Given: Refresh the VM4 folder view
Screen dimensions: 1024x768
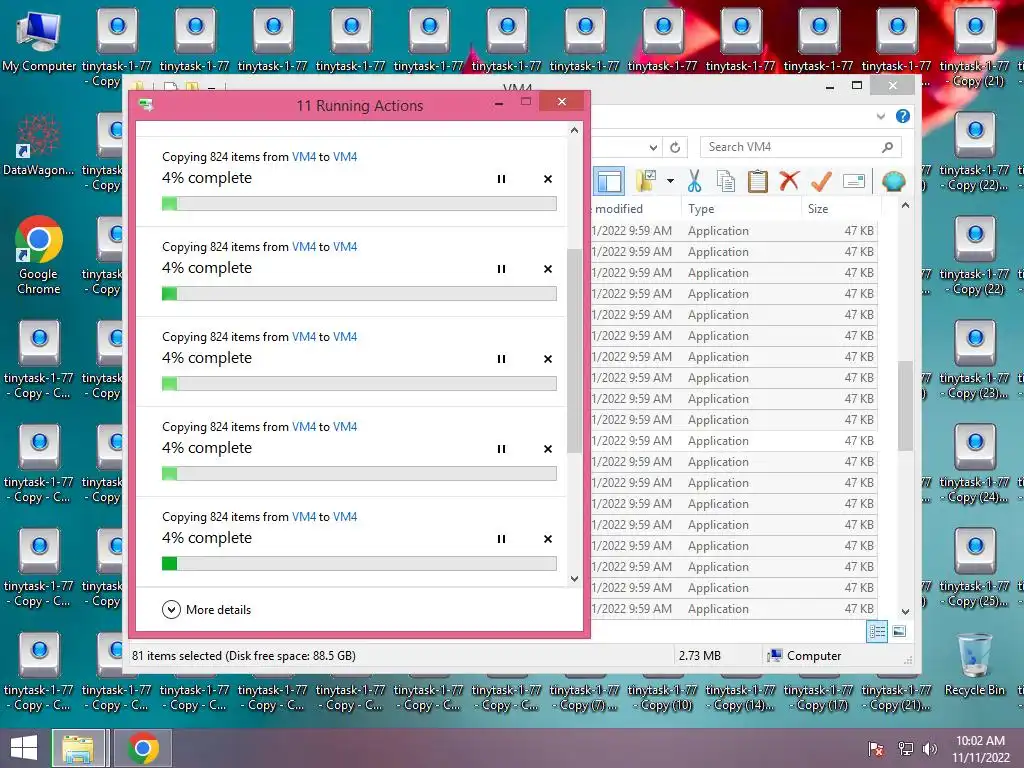Looking at the screenshot, I should 675,147.
